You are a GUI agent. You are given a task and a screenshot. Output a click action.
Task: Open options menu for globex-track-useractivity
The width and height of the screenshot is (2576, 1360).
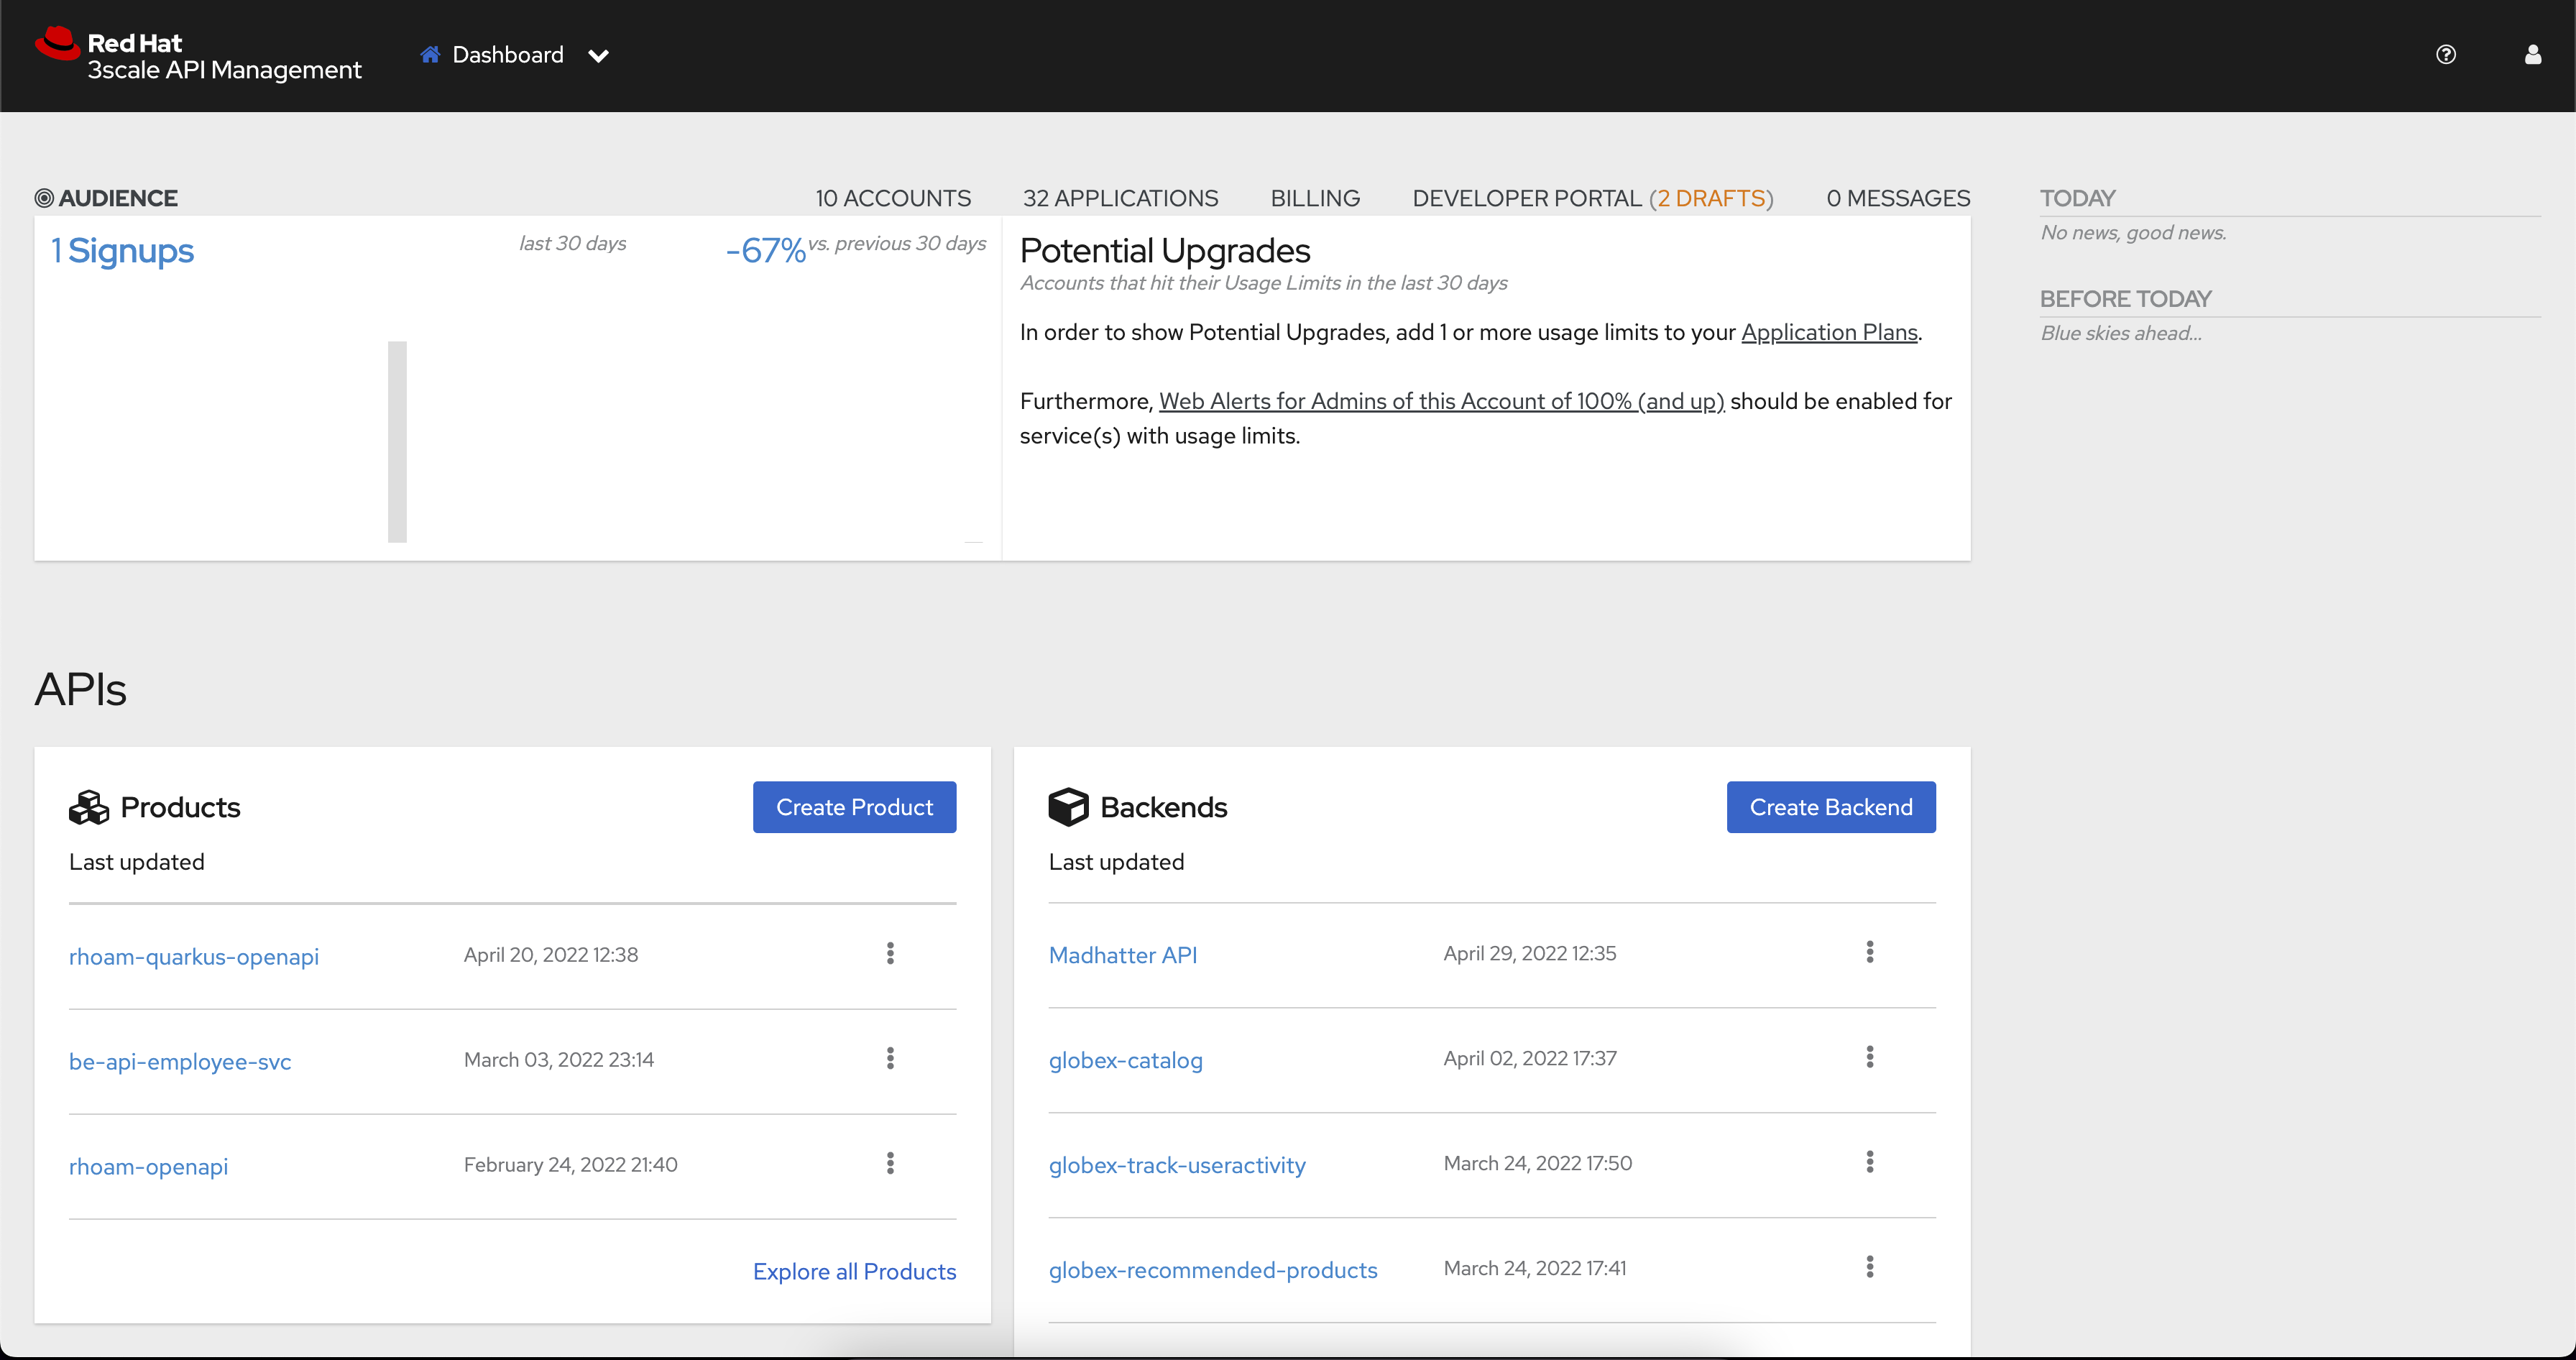[1869, 1161]
